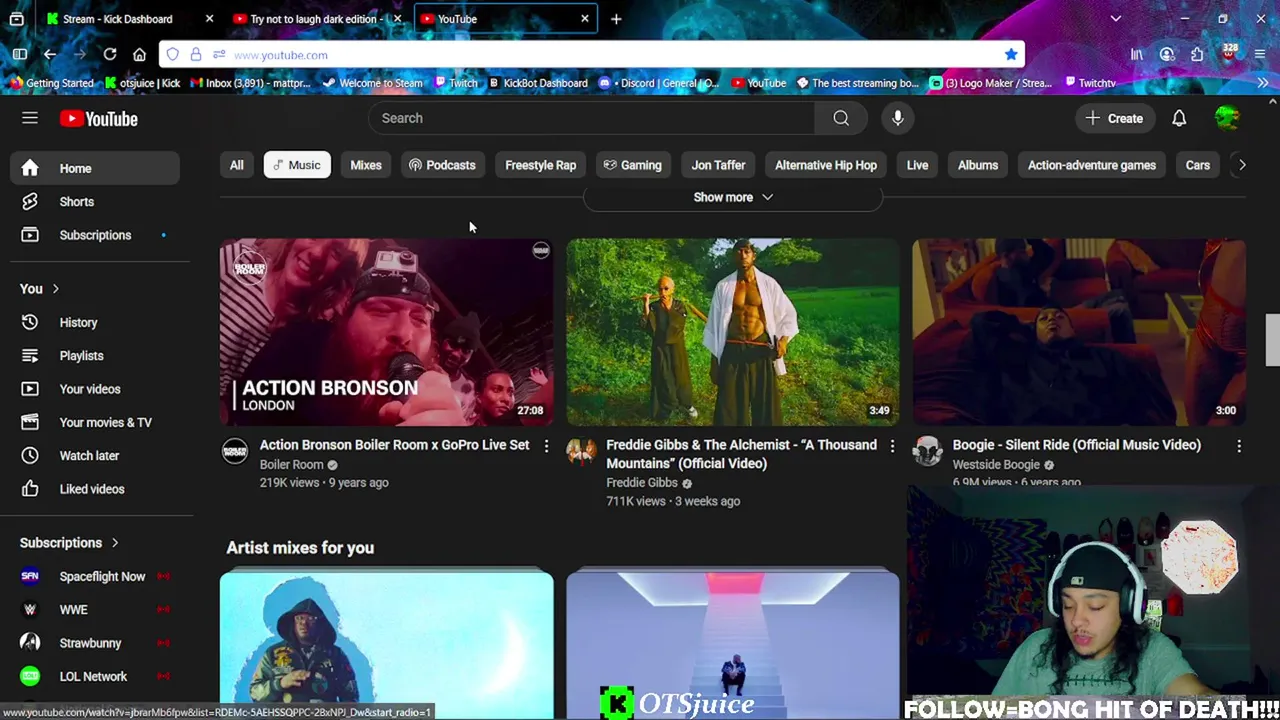Open options for Freddie Gibbs video

[893, 446]
